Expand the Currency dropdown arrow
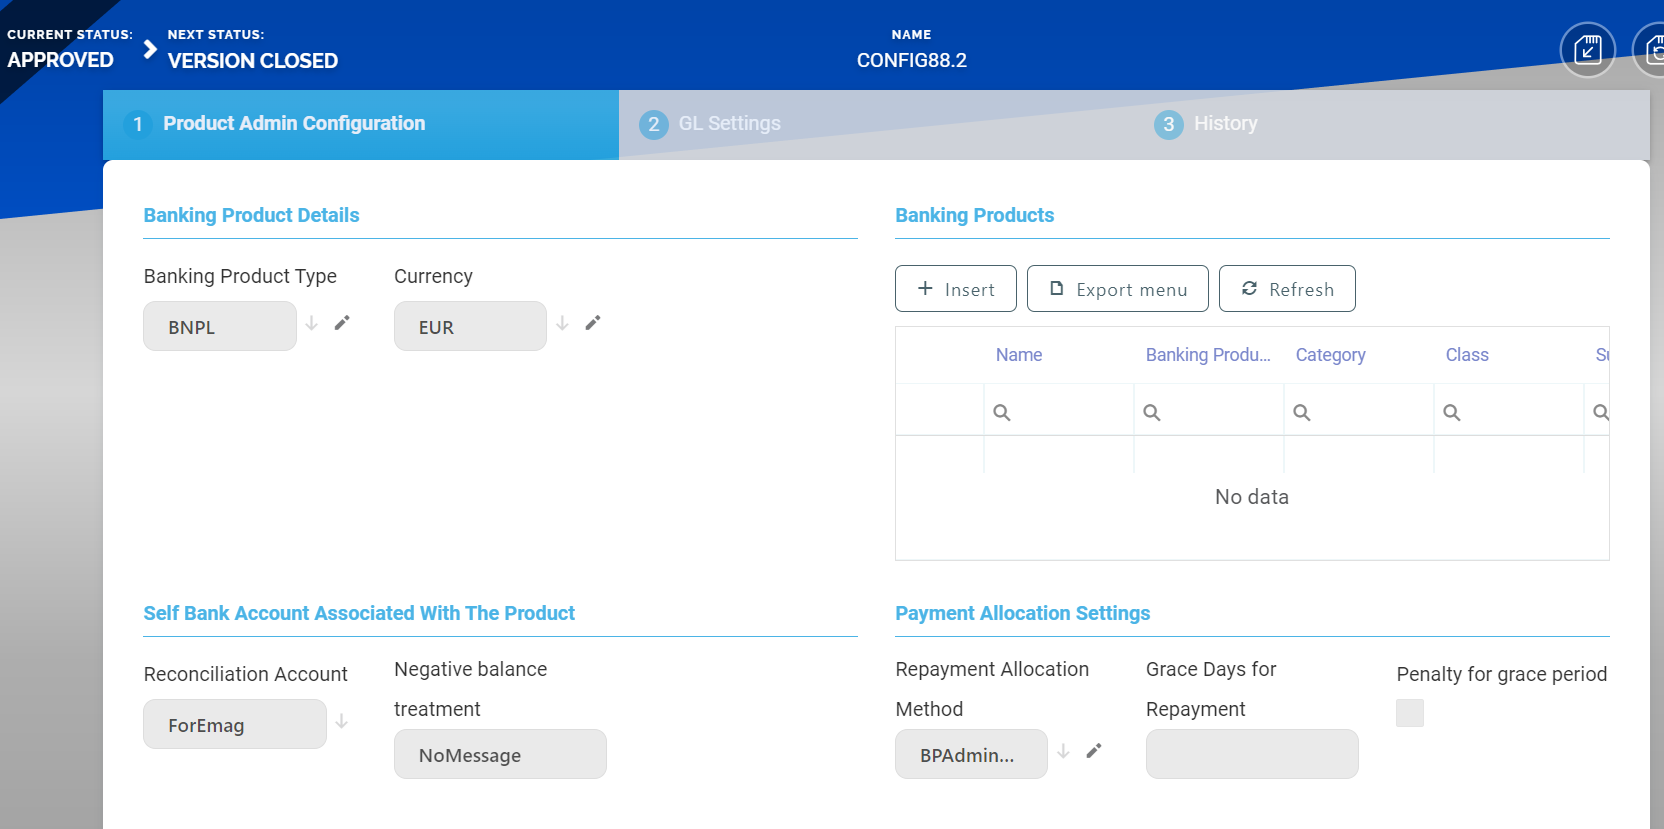Viewport: 1664px width, 829px height. click(563, 323)
